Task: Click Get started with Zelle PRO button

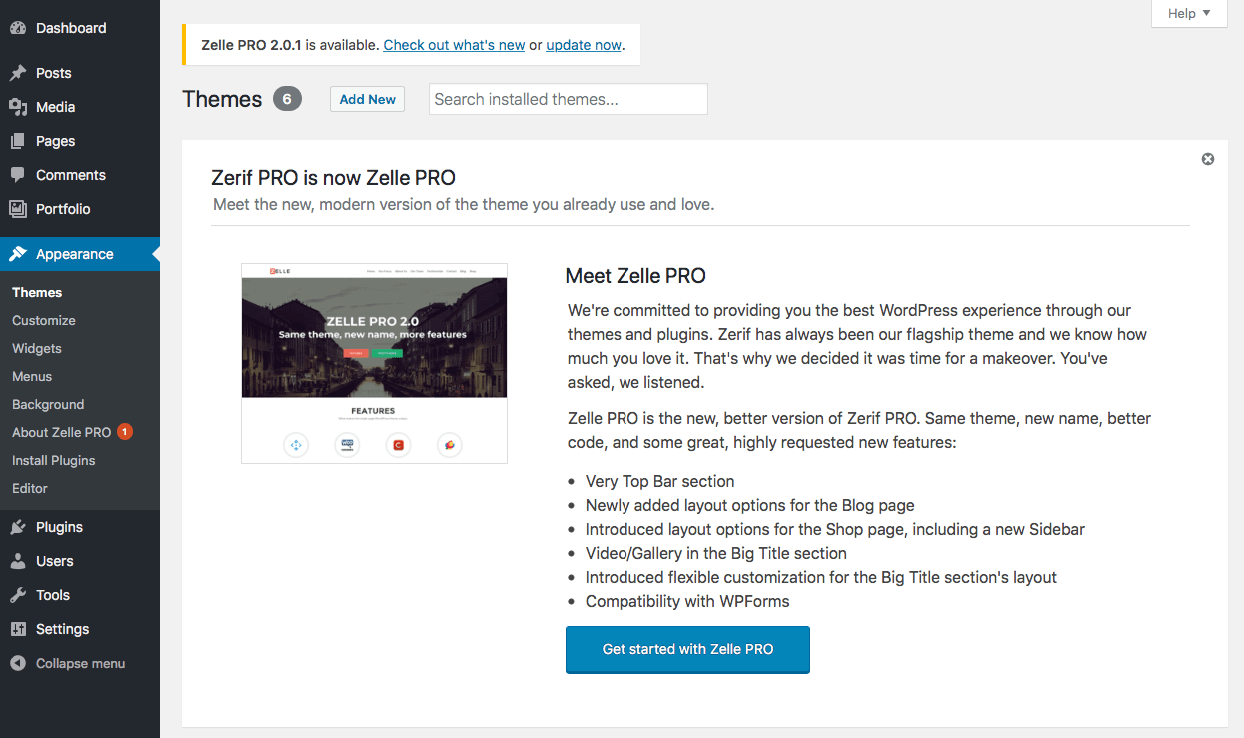Action: tap(688, 649)
